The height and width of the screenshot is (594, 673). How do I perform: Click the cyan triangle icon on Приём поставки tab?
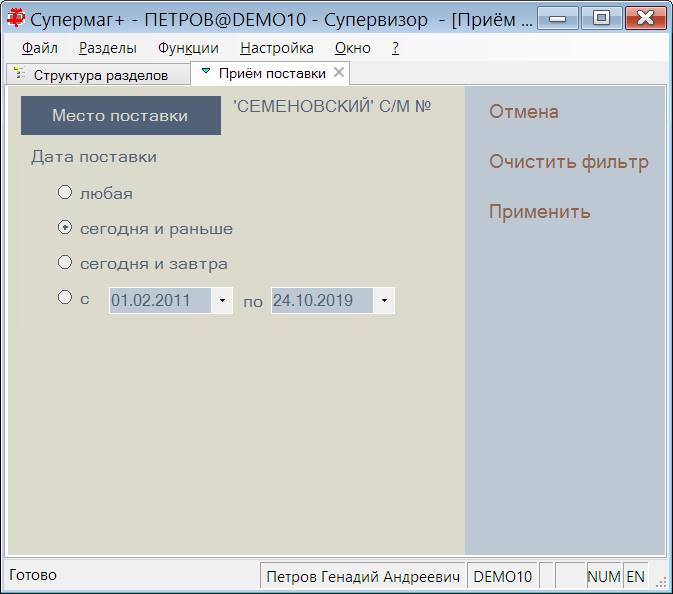point(206,71)
